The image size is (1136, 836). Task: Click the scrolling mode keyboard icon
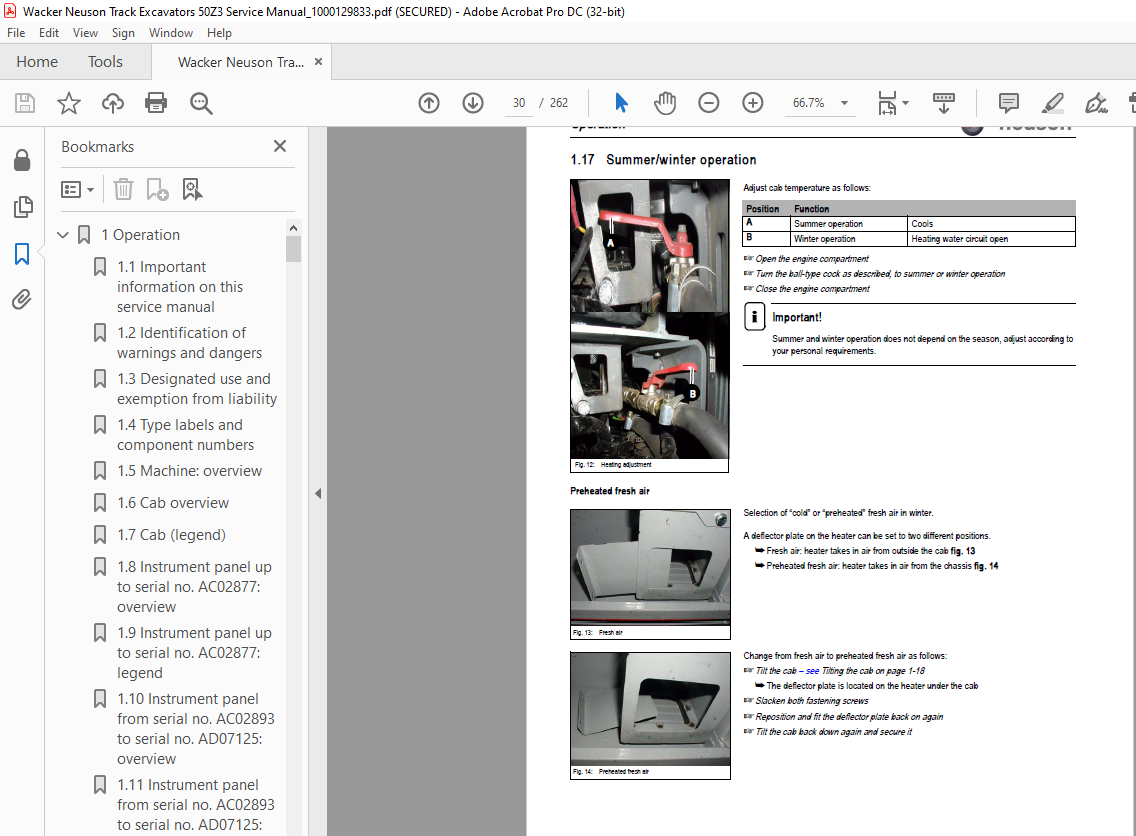[x=943, y=103]
